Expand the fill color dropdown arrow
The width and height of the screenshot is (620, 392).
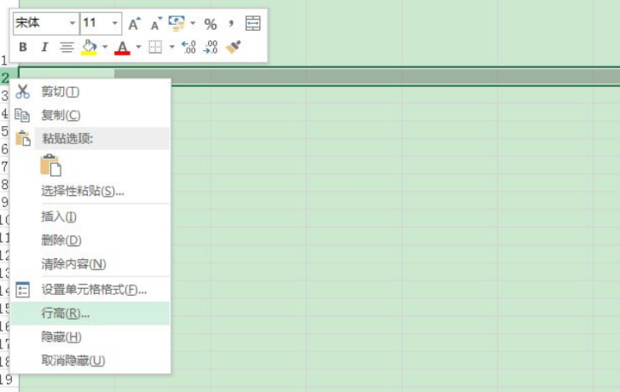[105, 47]
